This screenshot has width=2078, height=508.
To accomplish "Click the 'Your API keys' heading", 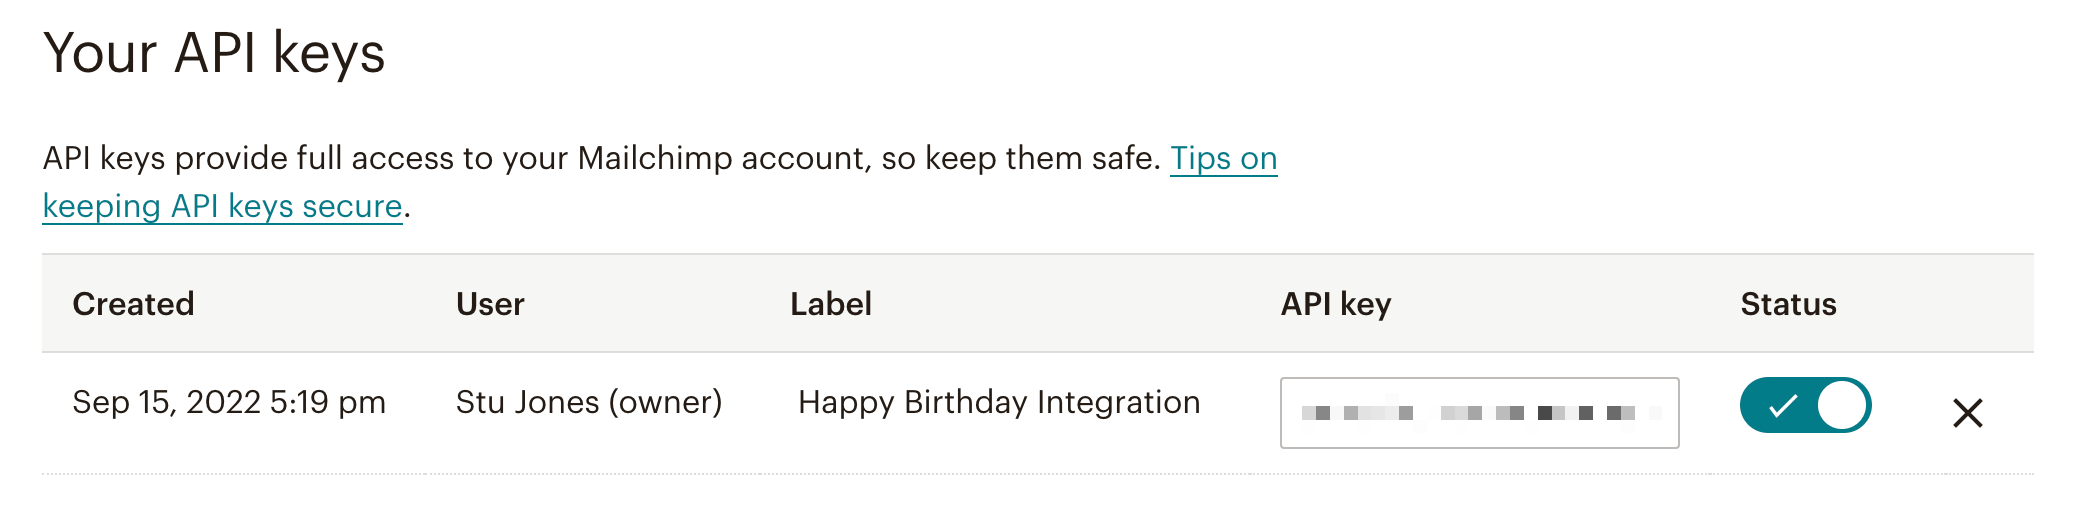I will (214, 52).
